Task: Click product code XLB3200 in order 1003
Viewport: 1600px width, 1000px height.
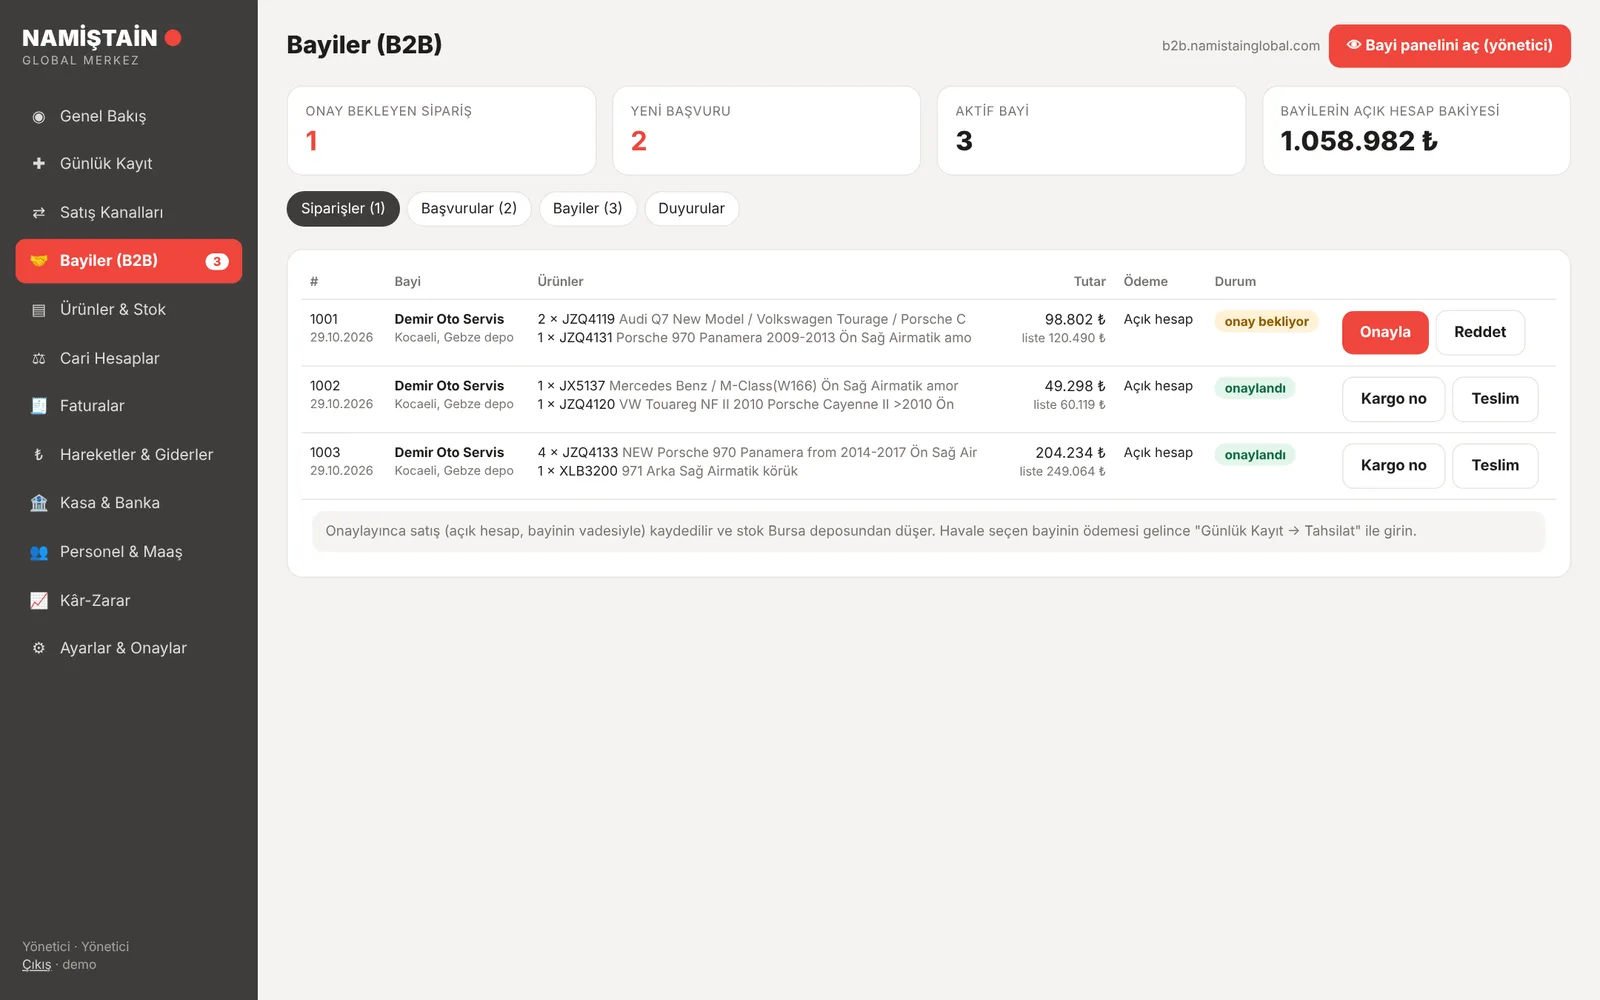Action: pyautogui.click(x=588, y=471)
